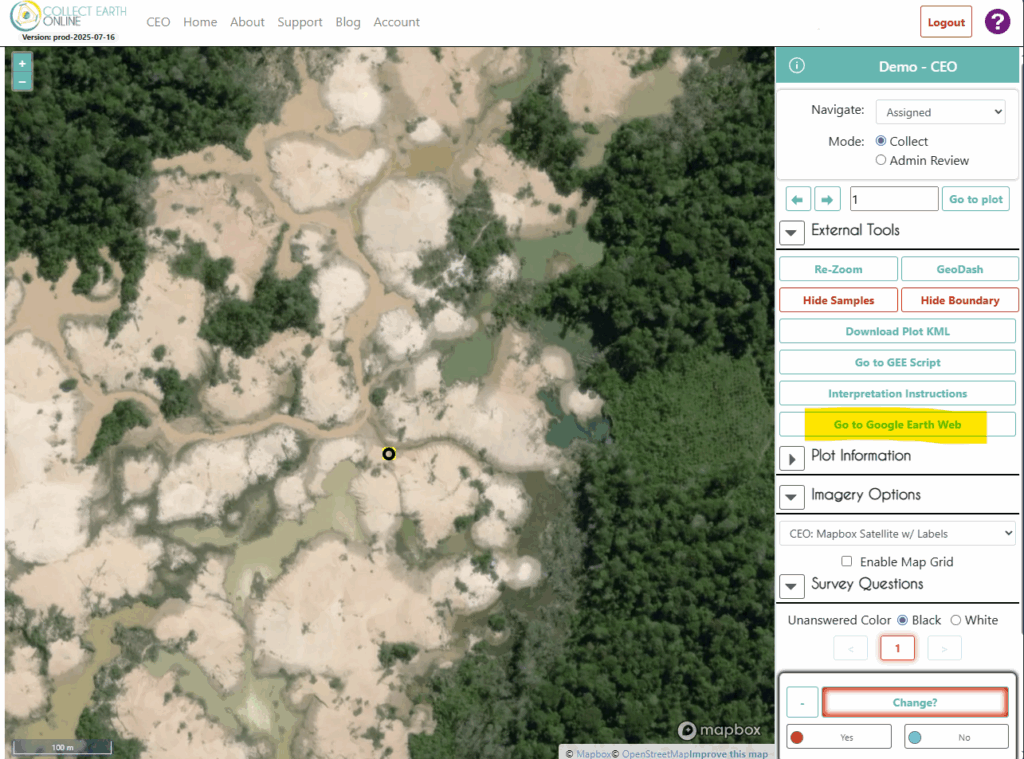Open the Support menu item
Screen dimensions: 1024x759
click(x=300, y=22)
